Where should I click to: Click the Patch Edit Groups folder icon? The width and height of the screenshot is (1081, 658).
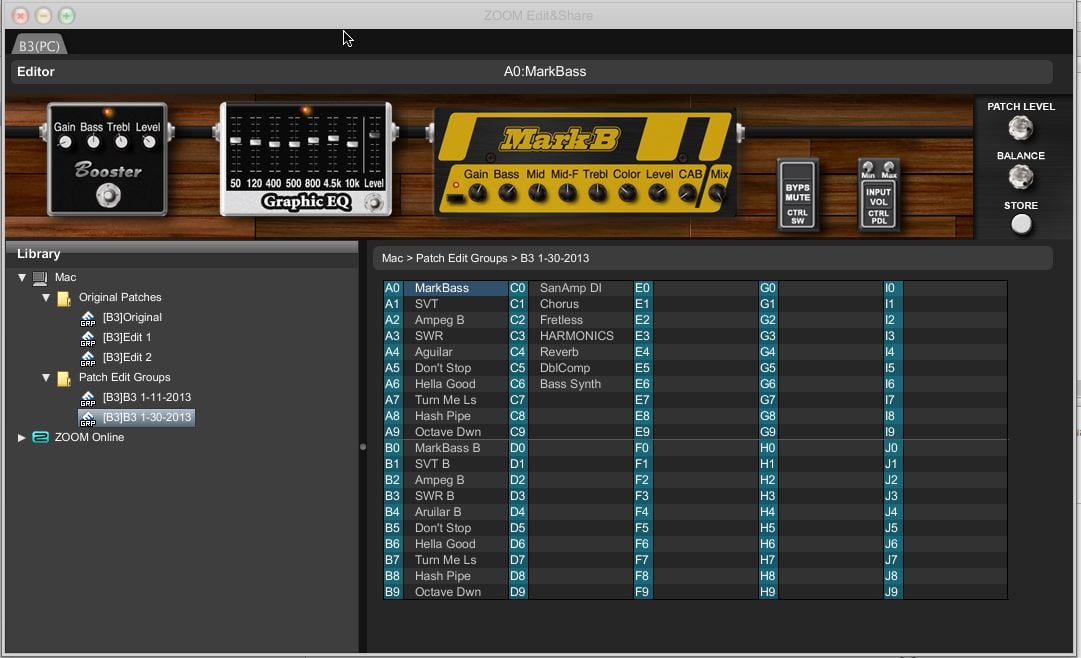point(64,378)
